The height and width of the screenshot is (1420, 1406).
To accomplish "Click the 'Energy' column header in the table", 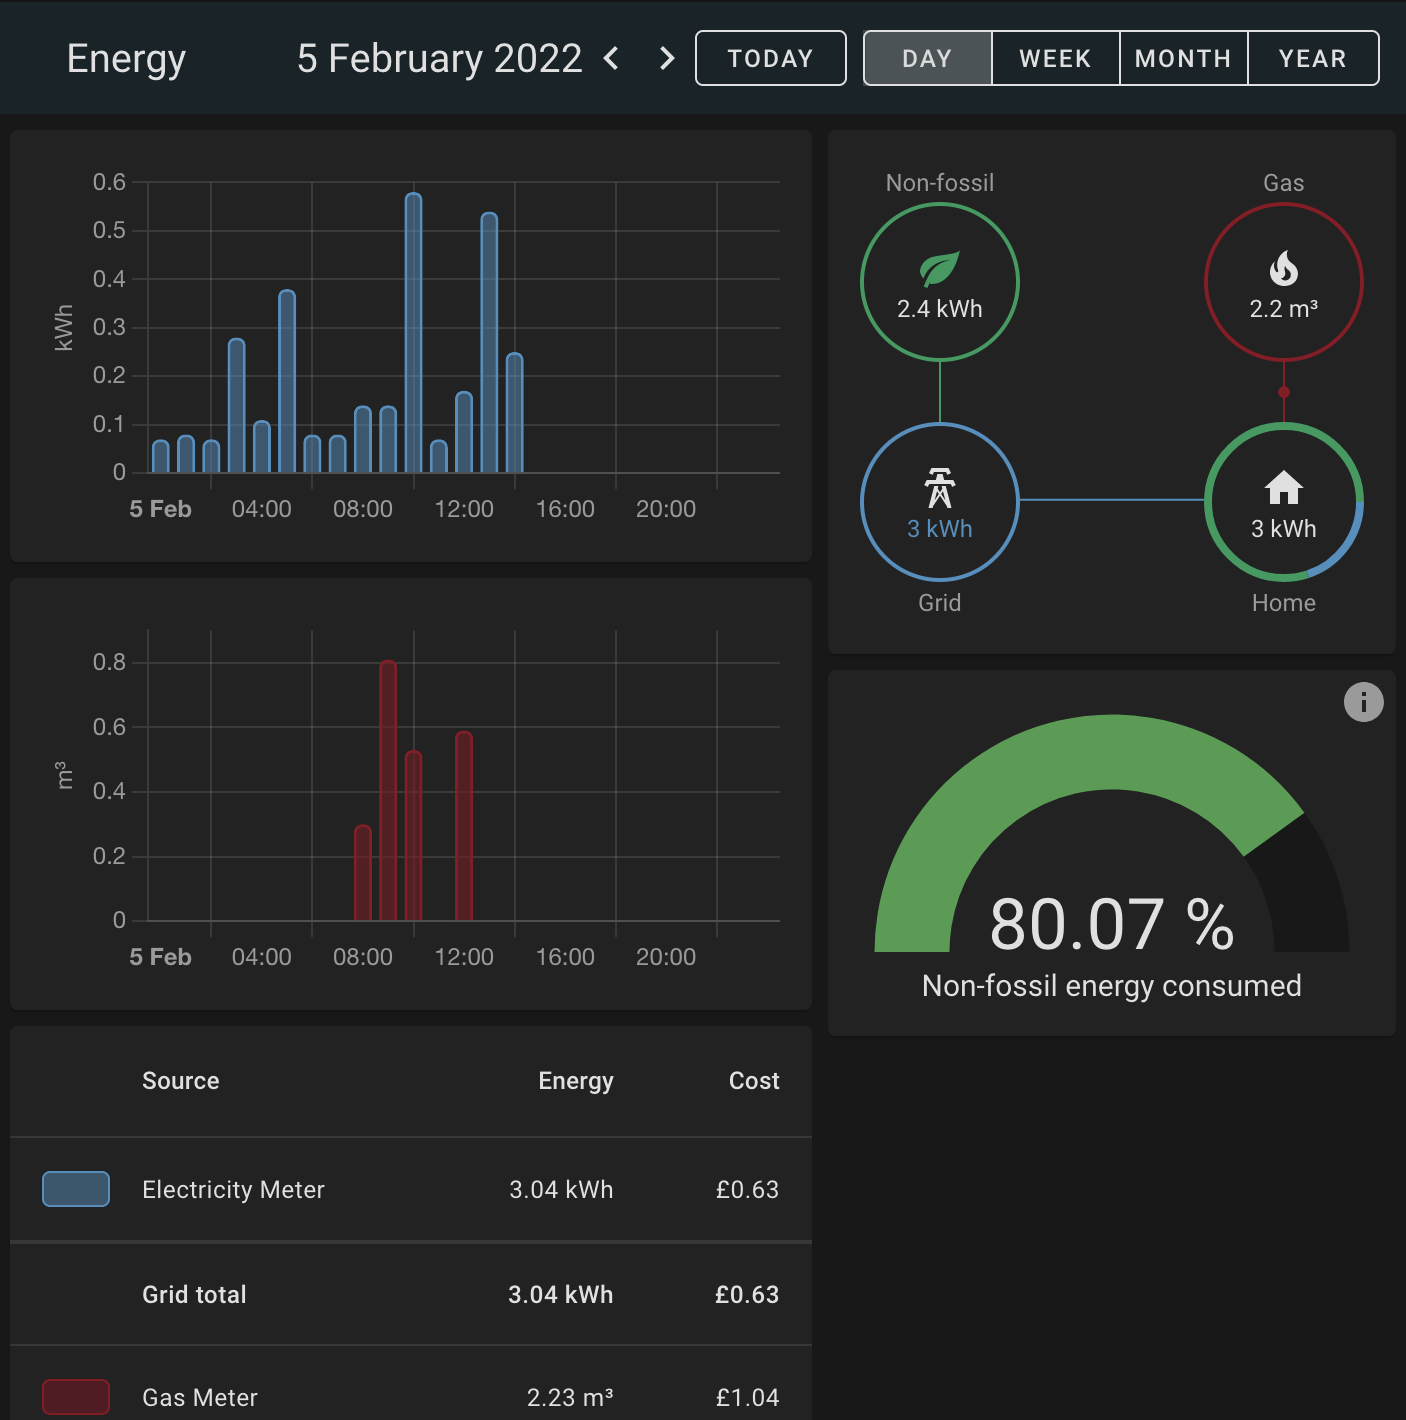I will [x=576, y=1081].
